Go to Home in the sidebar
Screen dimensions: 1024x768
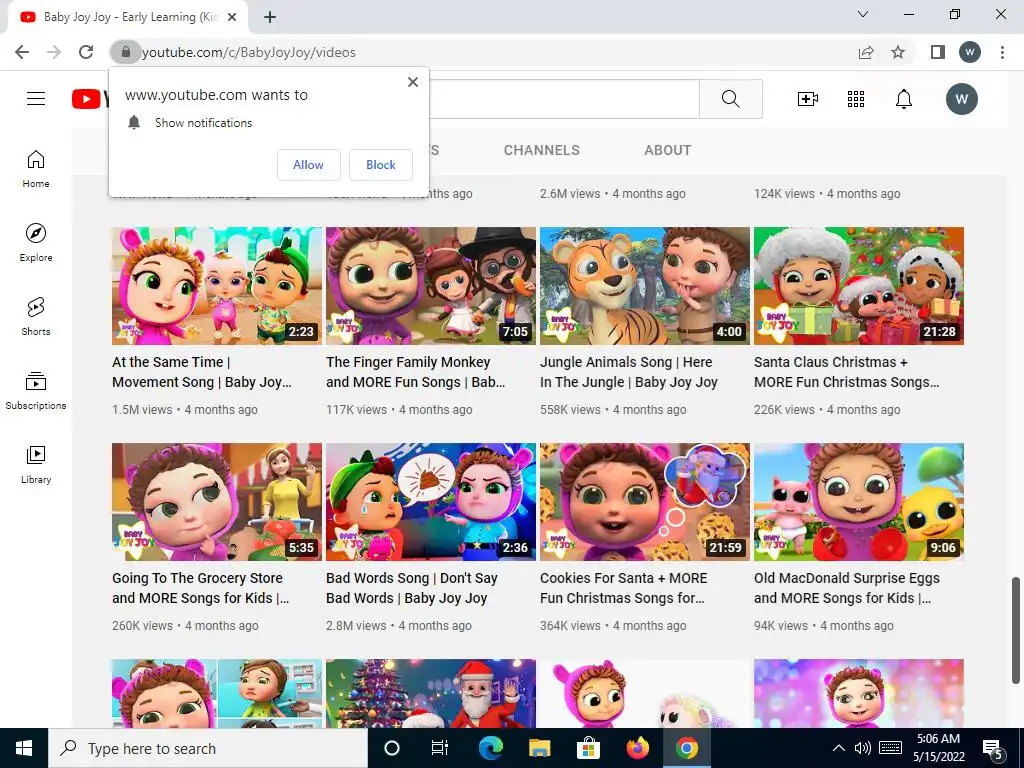coord(36,169)
